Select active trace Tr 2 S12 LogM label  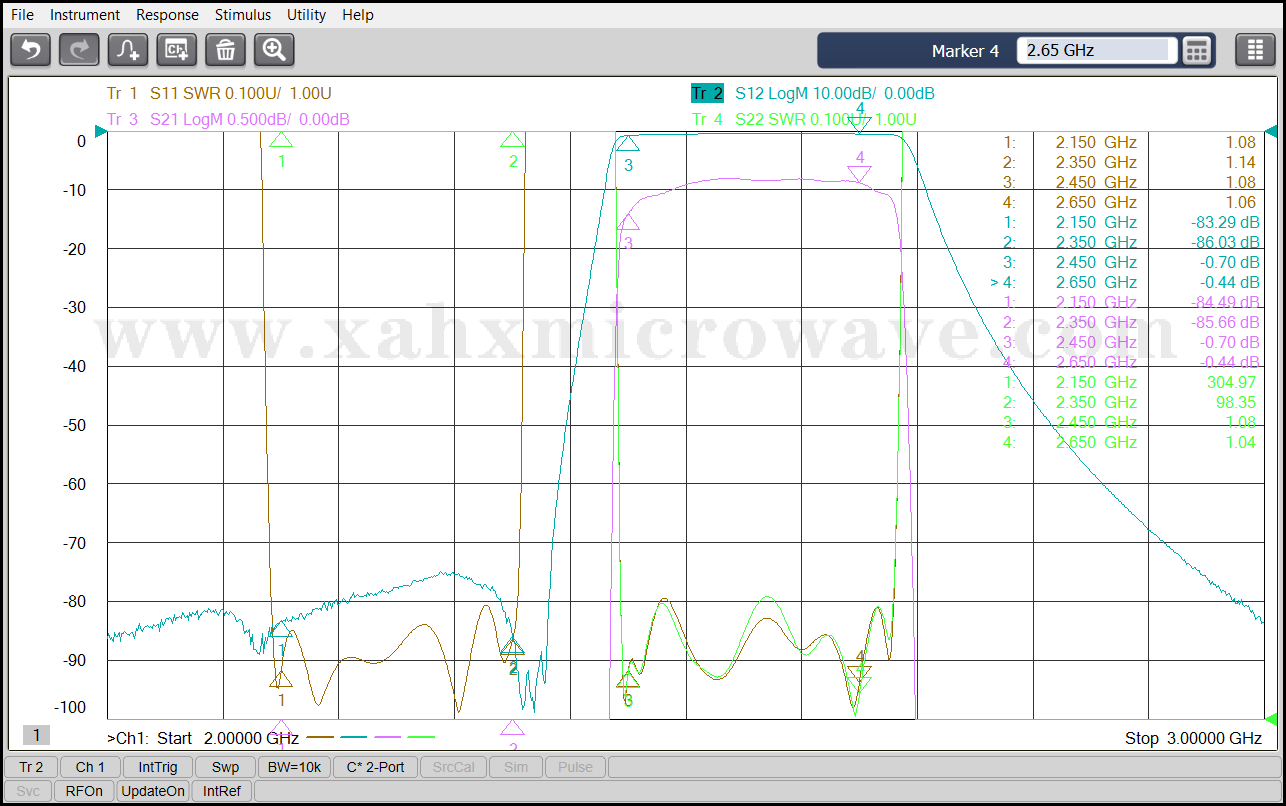point(813,94)
